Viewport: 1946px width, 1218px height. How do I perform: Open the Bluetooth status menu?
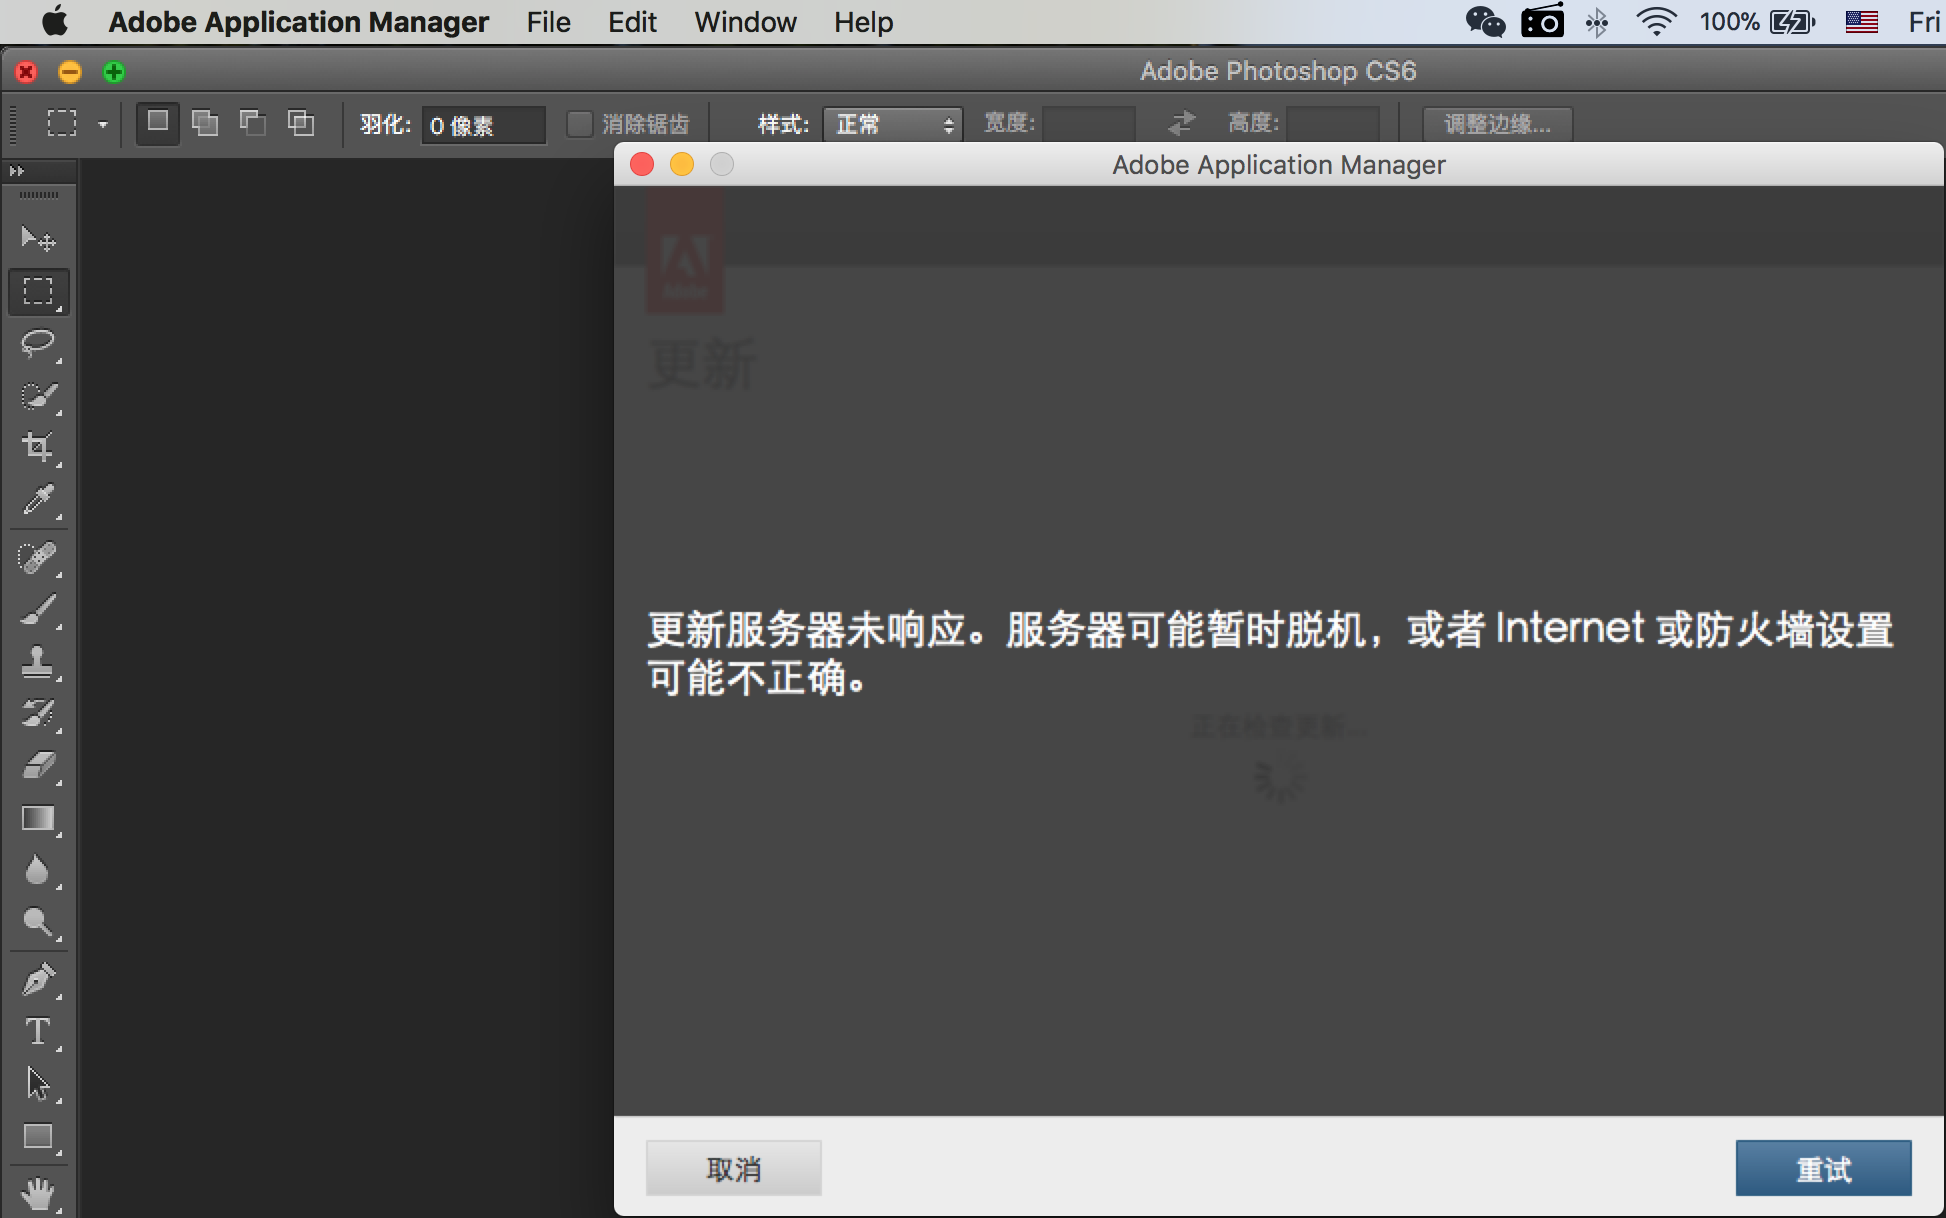(x=1597, y=22)
